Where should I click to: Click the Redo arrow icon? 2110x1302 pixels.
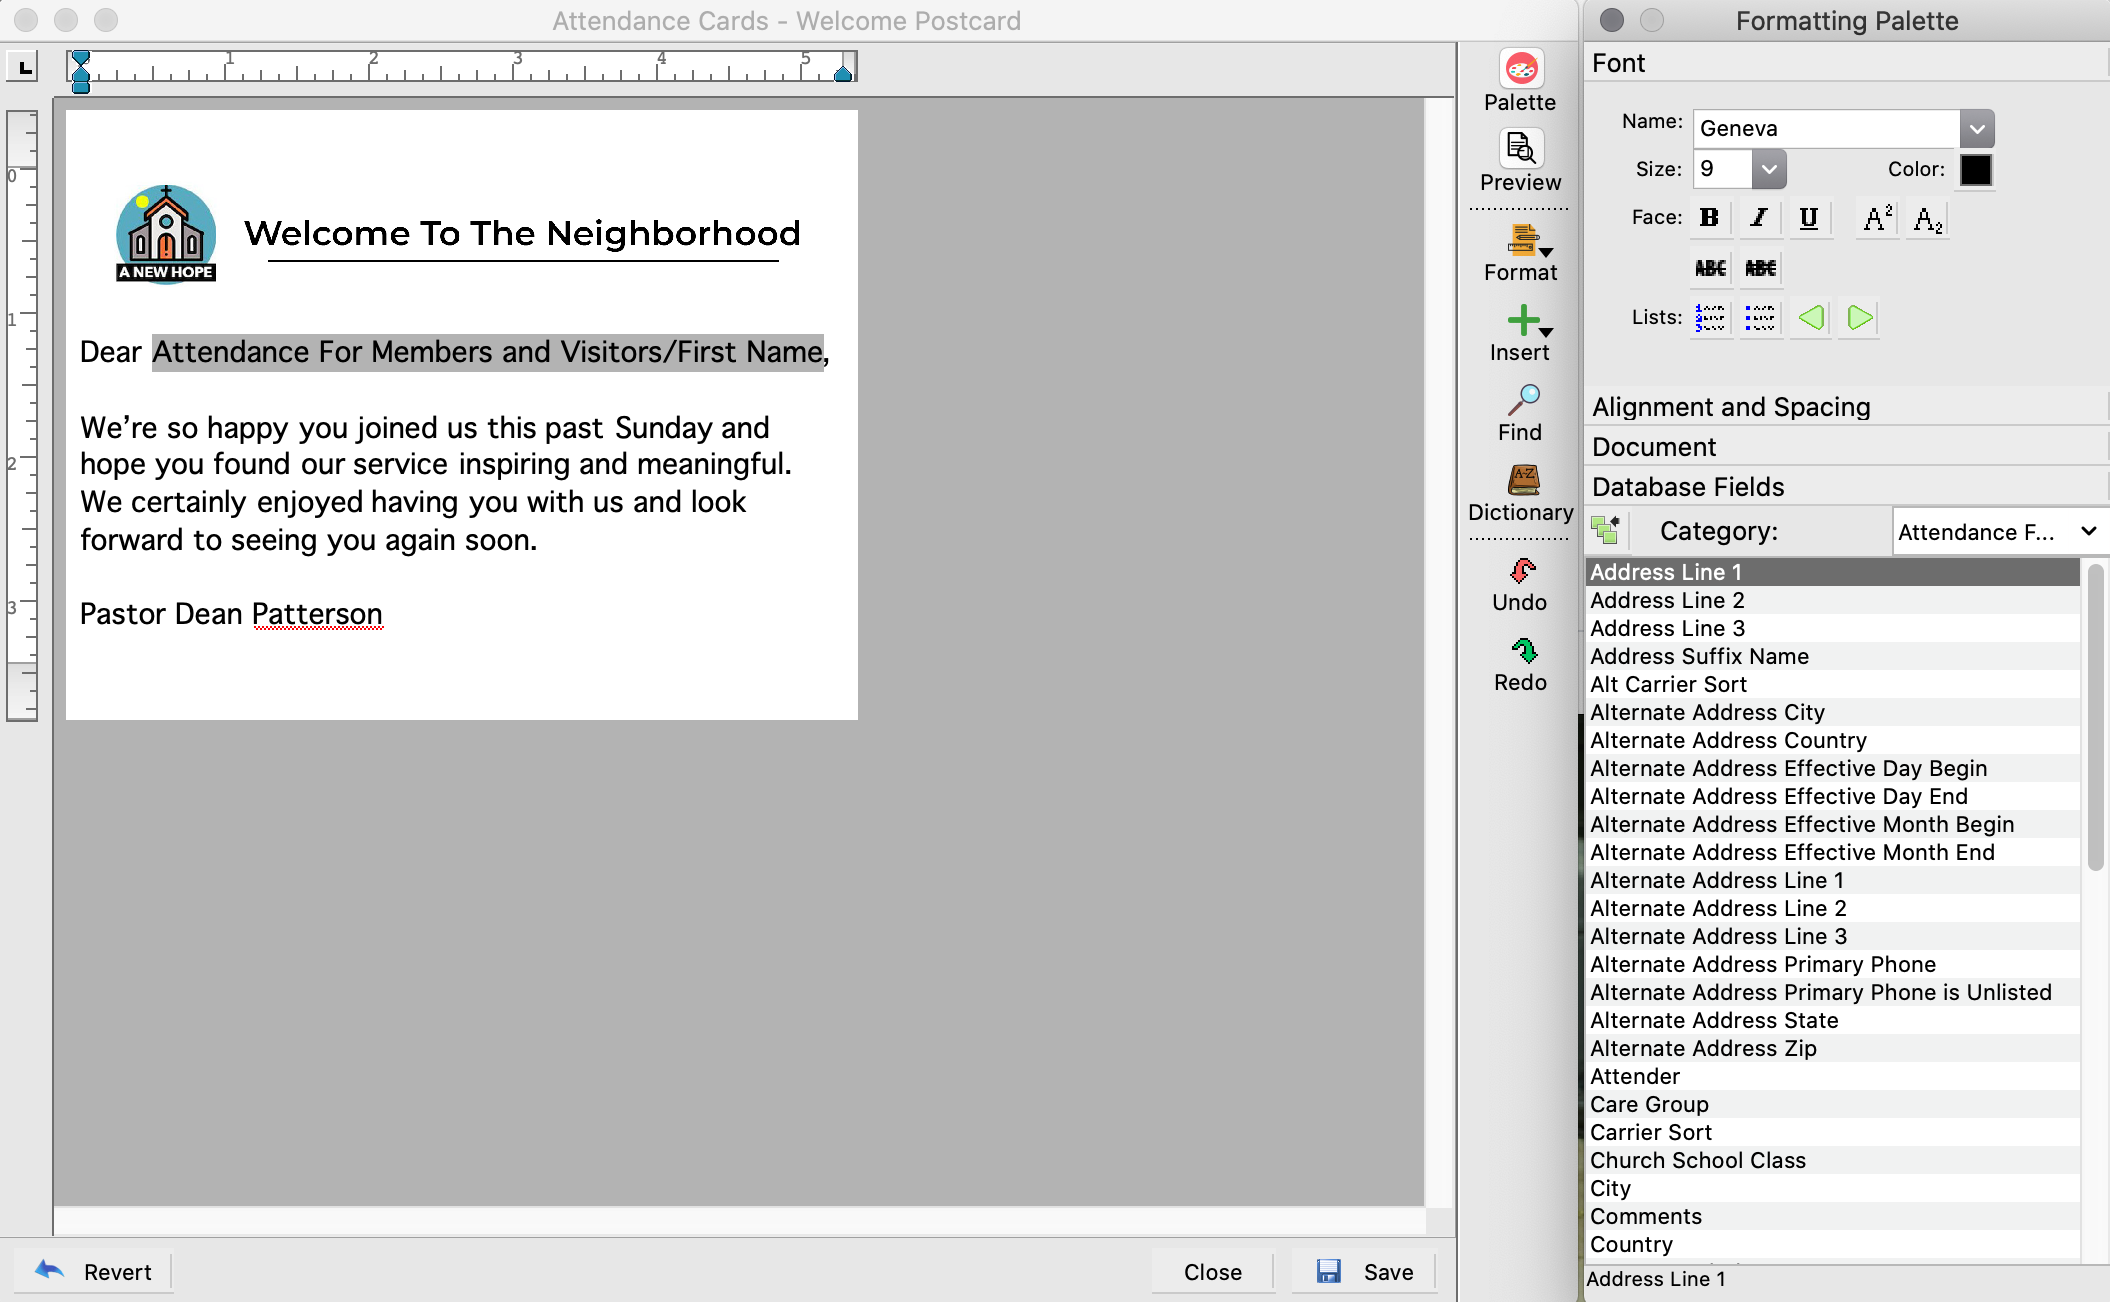click(x=1522, y=651)
